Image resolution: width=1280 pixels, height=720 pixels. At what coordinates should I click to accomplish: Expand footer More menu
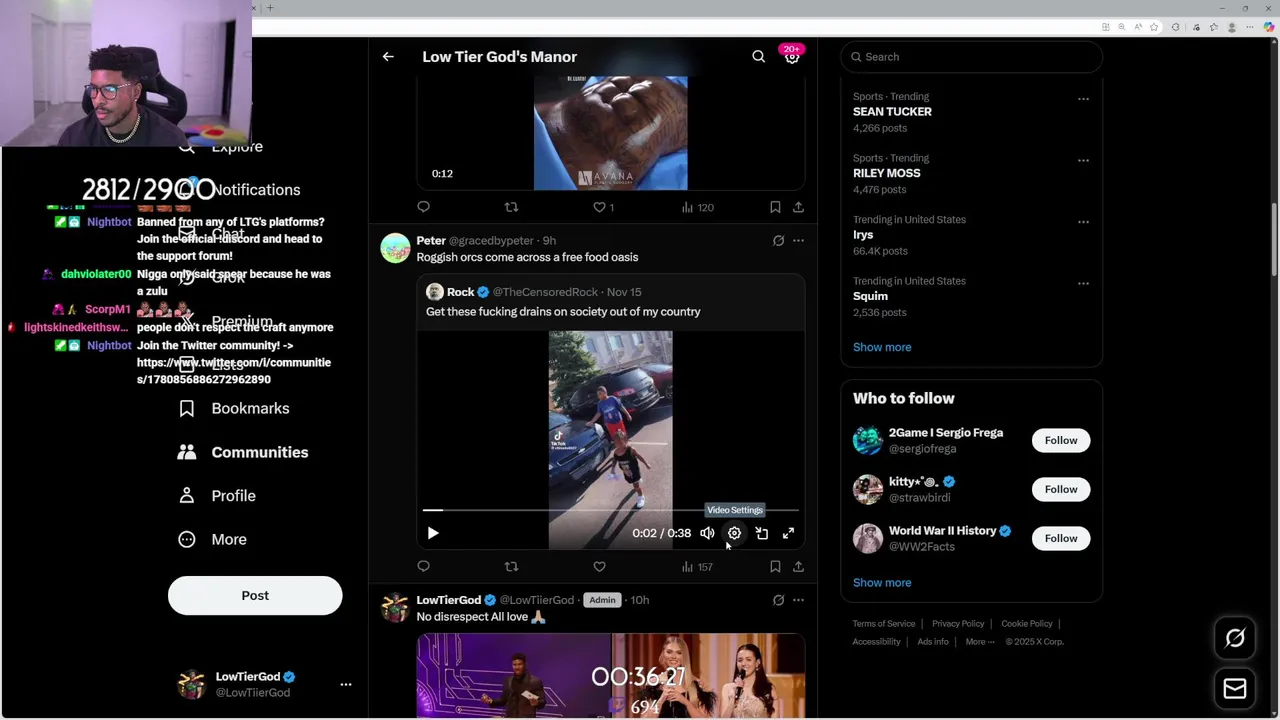(980, 642)
